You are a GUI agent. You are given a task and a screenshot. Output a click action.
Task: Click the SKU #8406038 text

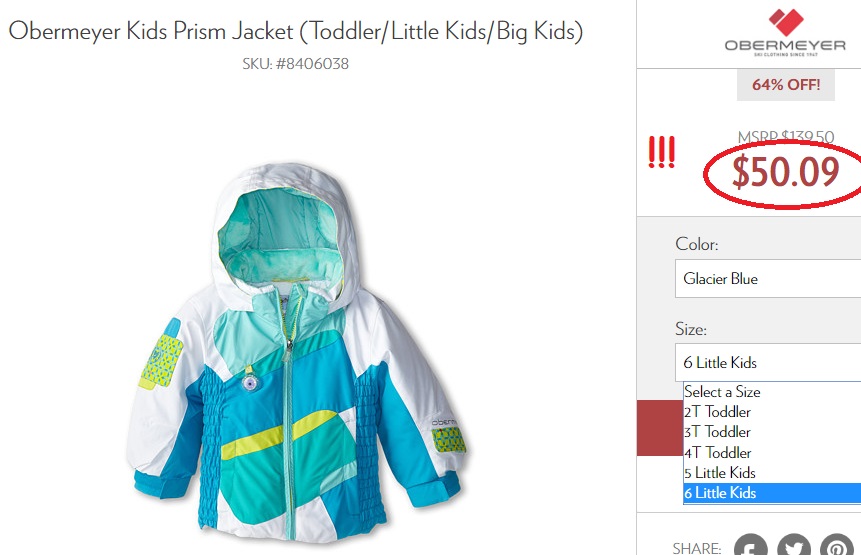tap(295, 64)
